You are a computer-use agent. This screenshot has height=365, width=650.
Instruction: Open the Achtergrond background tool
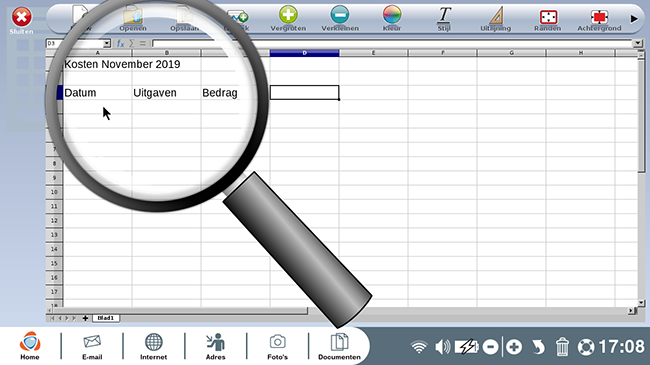pyautogui.click(x=599, y=17)
